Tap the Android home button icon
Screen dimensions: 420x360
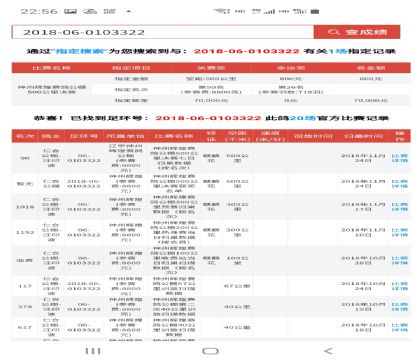point(210,351)
